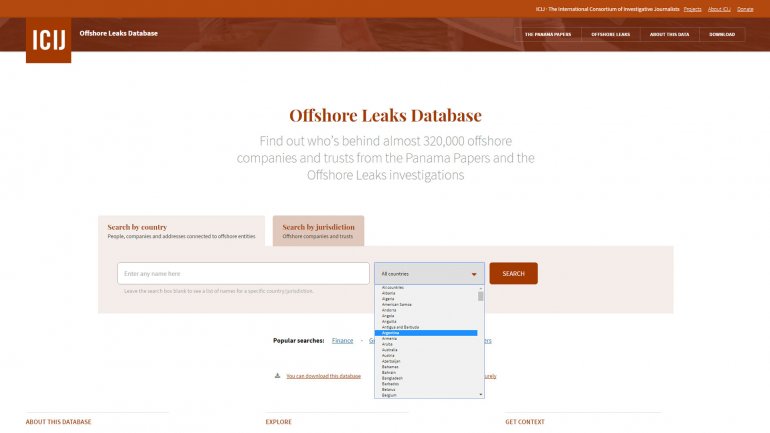Select Andorra in the country list
Viewport: 770px width, 433px height.
[426, 310]
